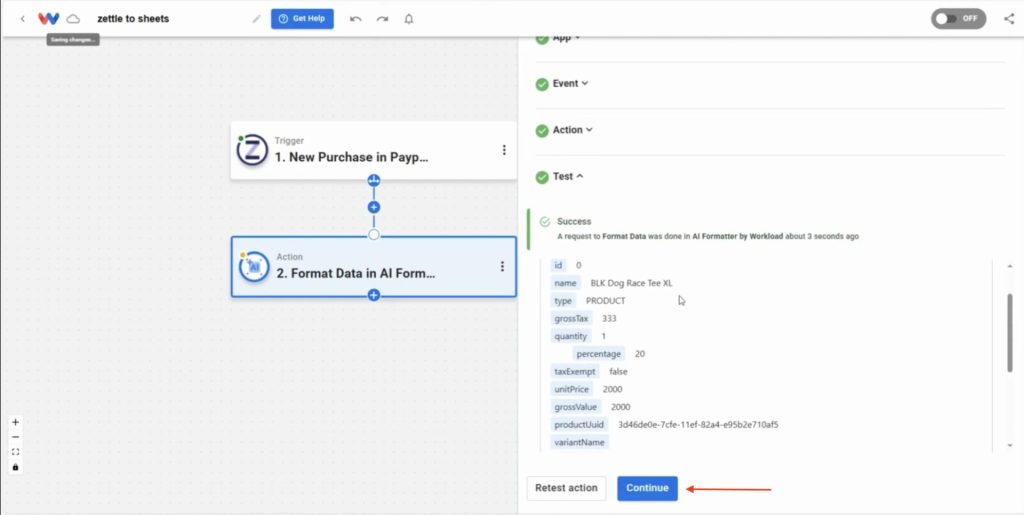Click value 'BLK Dog Race Tee XL'
The width and height of the screenshot is (1024, 515).
(x=631, y=283)
